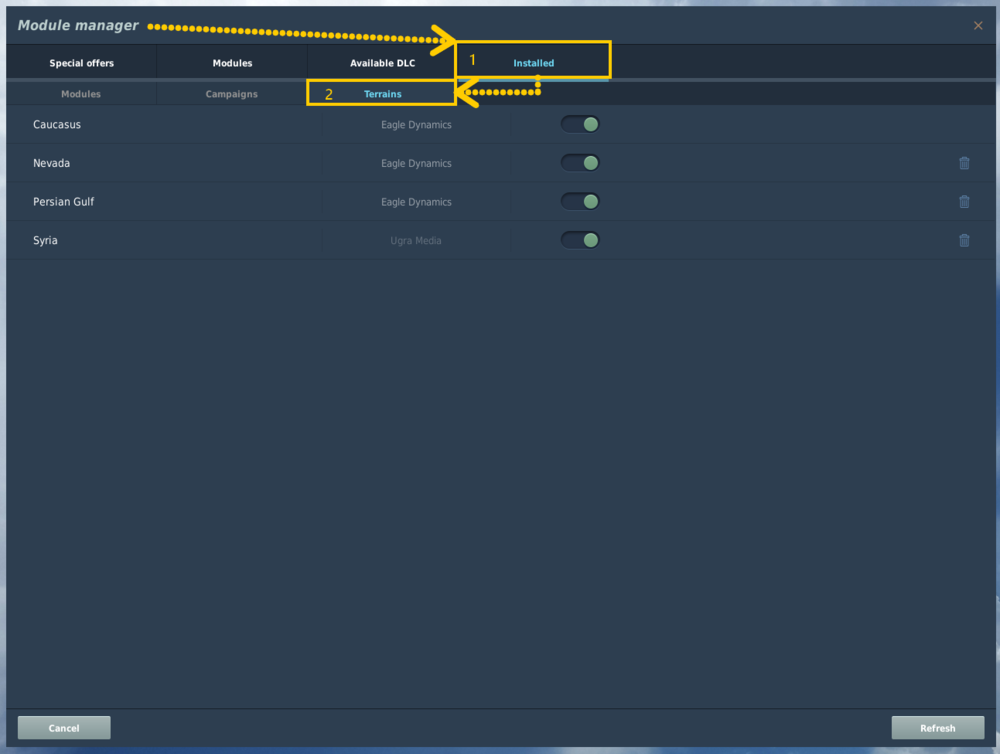Click the Ugra Media developer label
This screenshot has width=1000, height=754.
coord(416,240)
